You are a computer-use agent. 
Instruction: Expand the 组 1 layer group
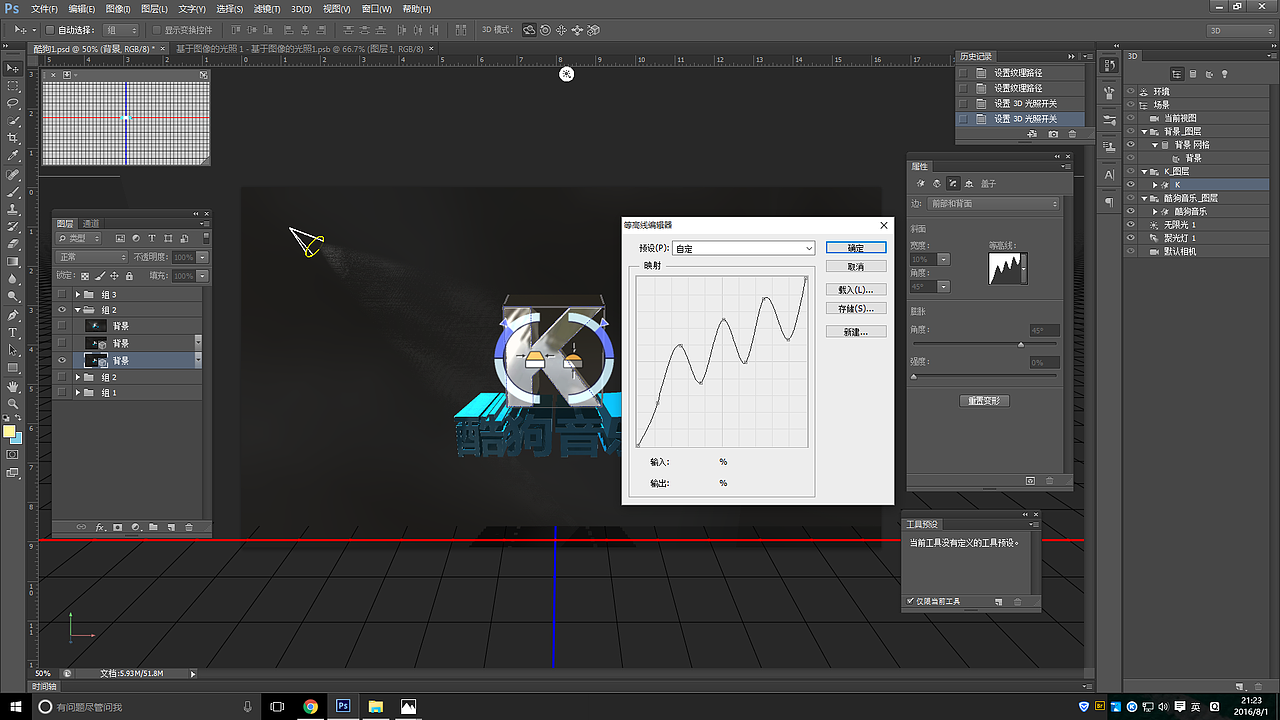[77, 393]
